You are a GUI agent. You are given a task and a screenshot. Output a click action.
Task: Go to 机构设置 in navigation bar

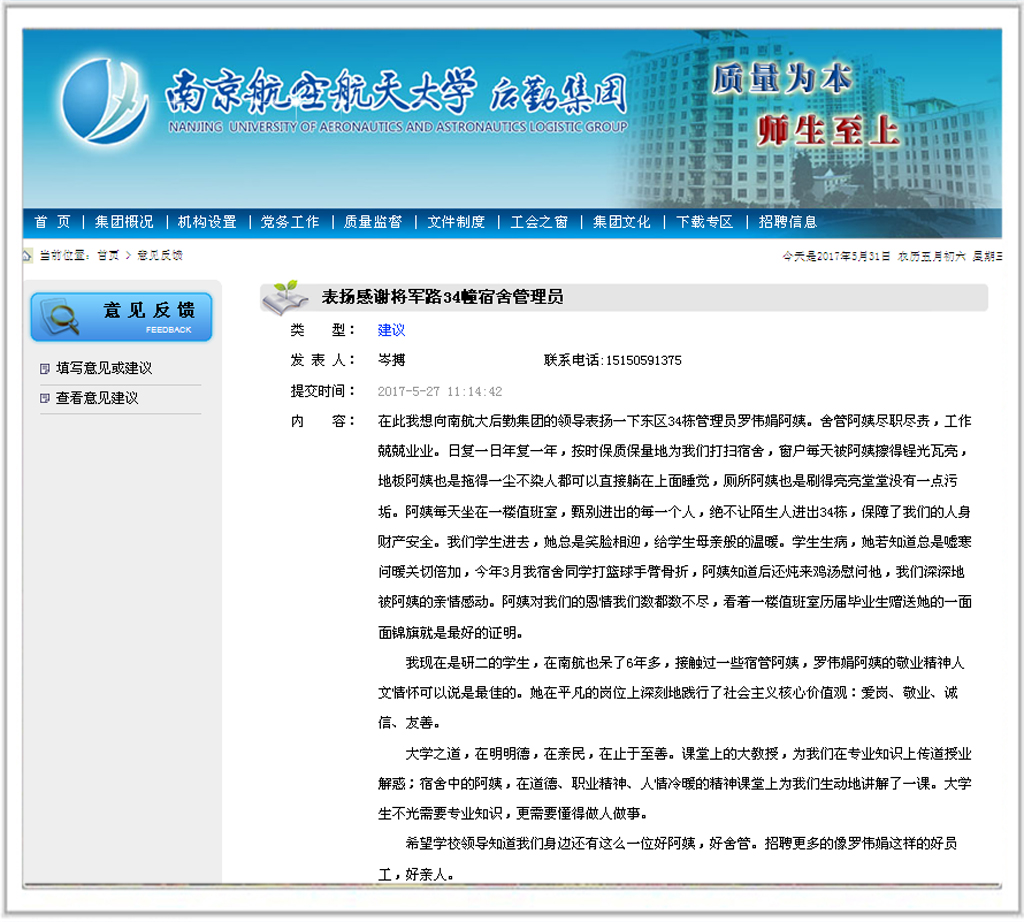pos(207,222)
